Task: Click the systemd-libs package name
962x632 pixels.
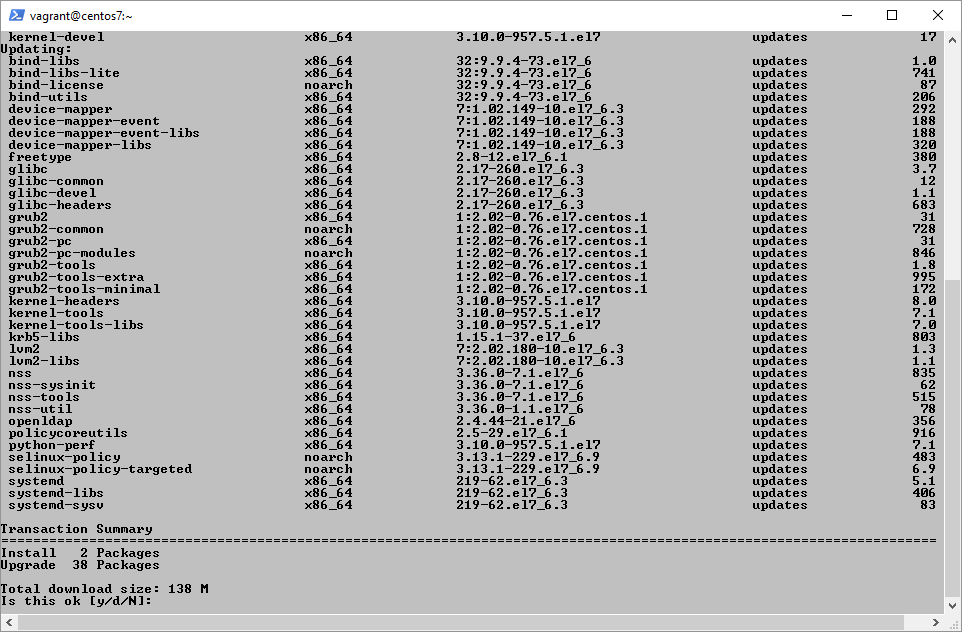Action: 56,493
